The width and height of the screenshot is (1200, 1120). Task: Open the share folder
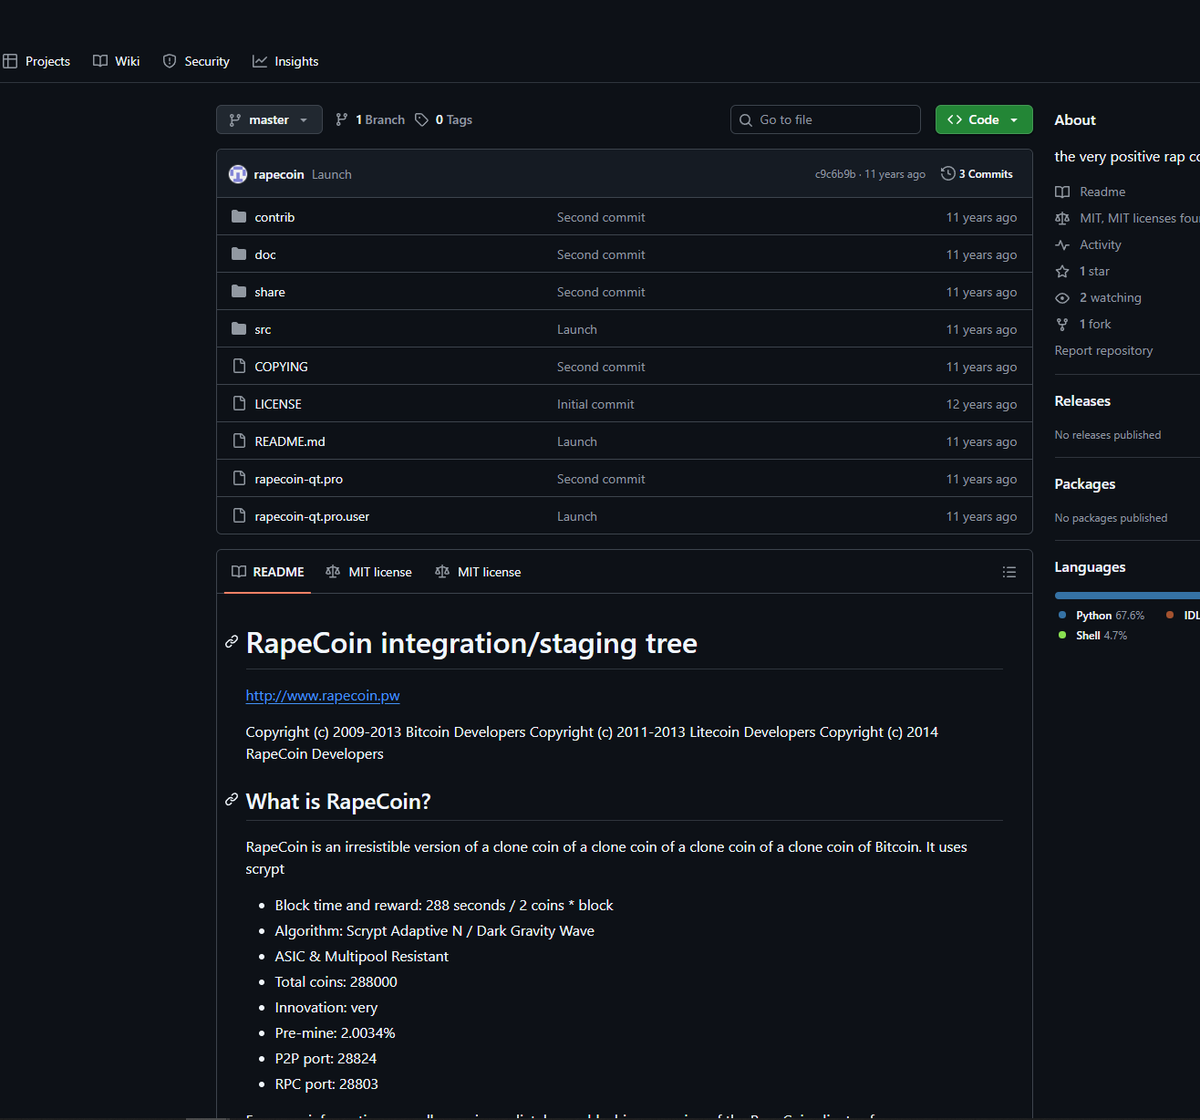click(x=270, y=292)
